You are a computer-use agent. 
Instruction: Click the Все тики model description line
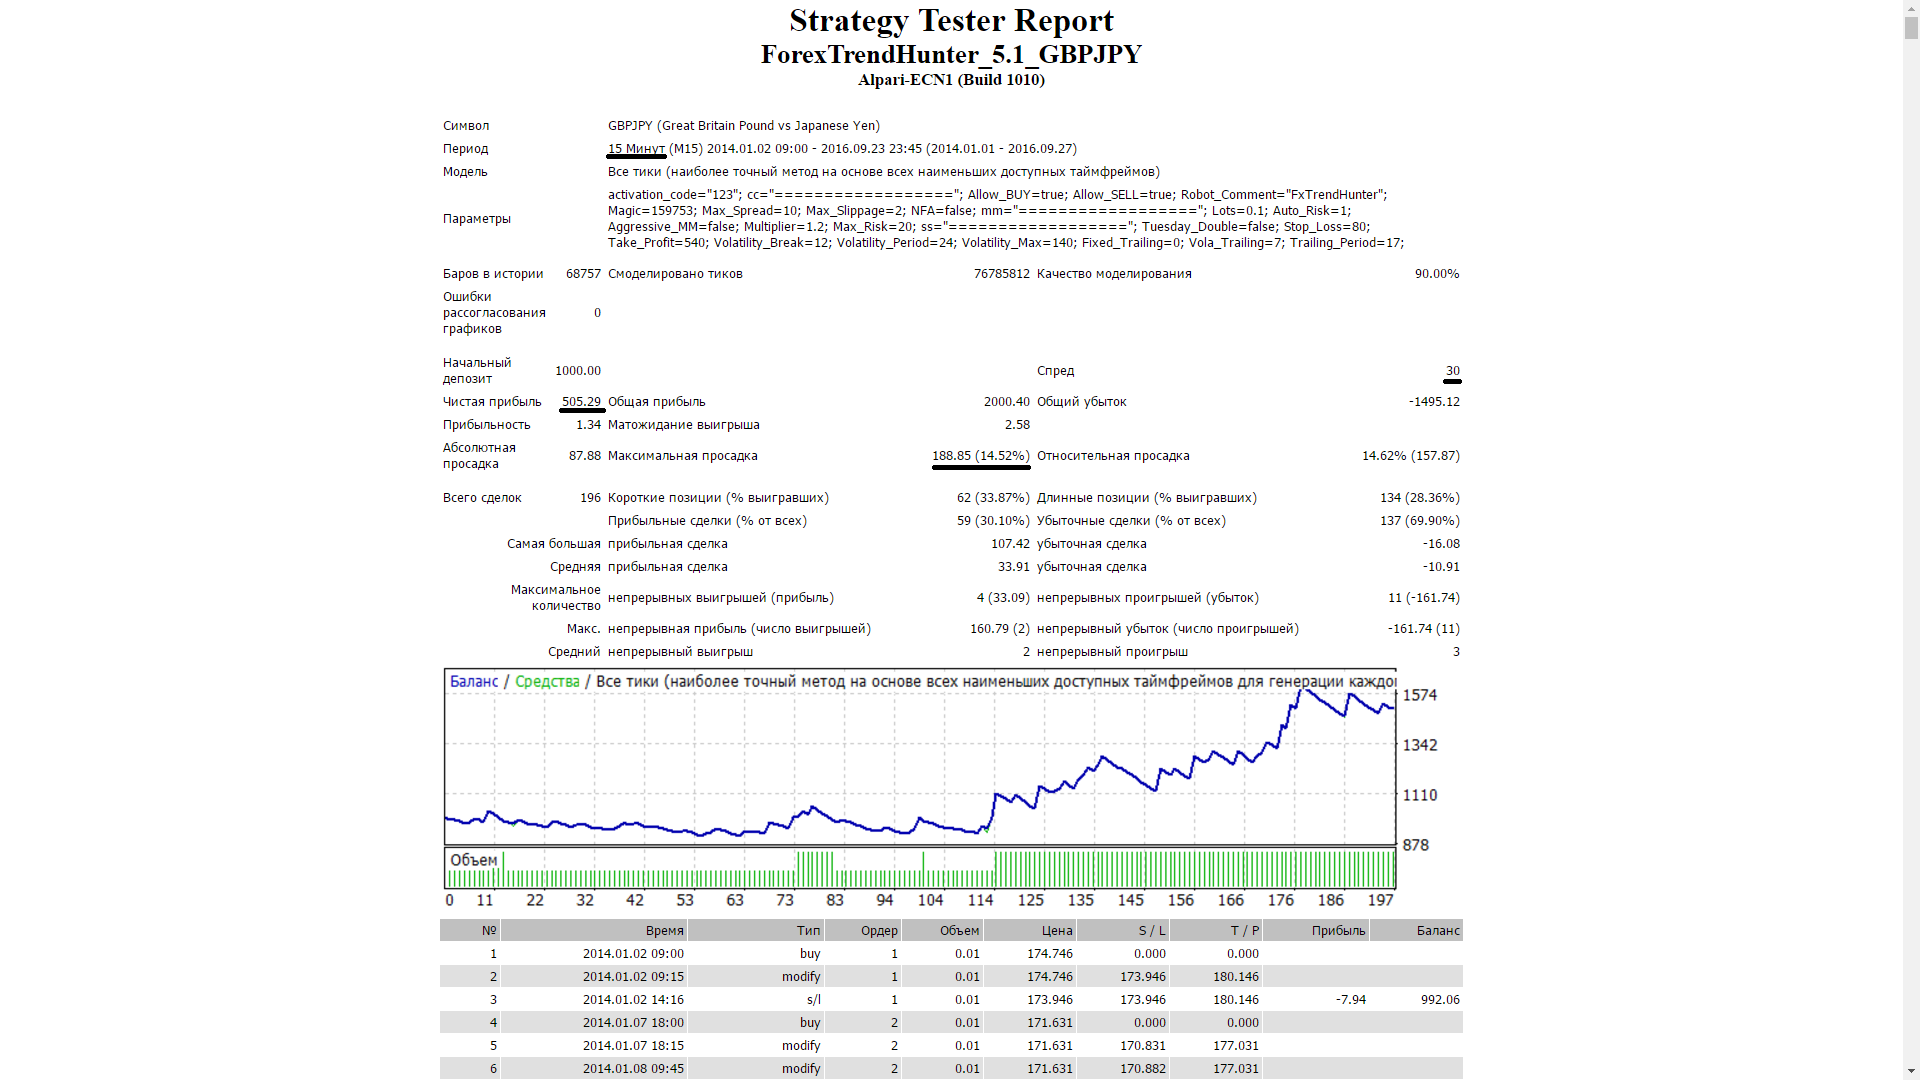pyautogui.click(x=884, y=172)
